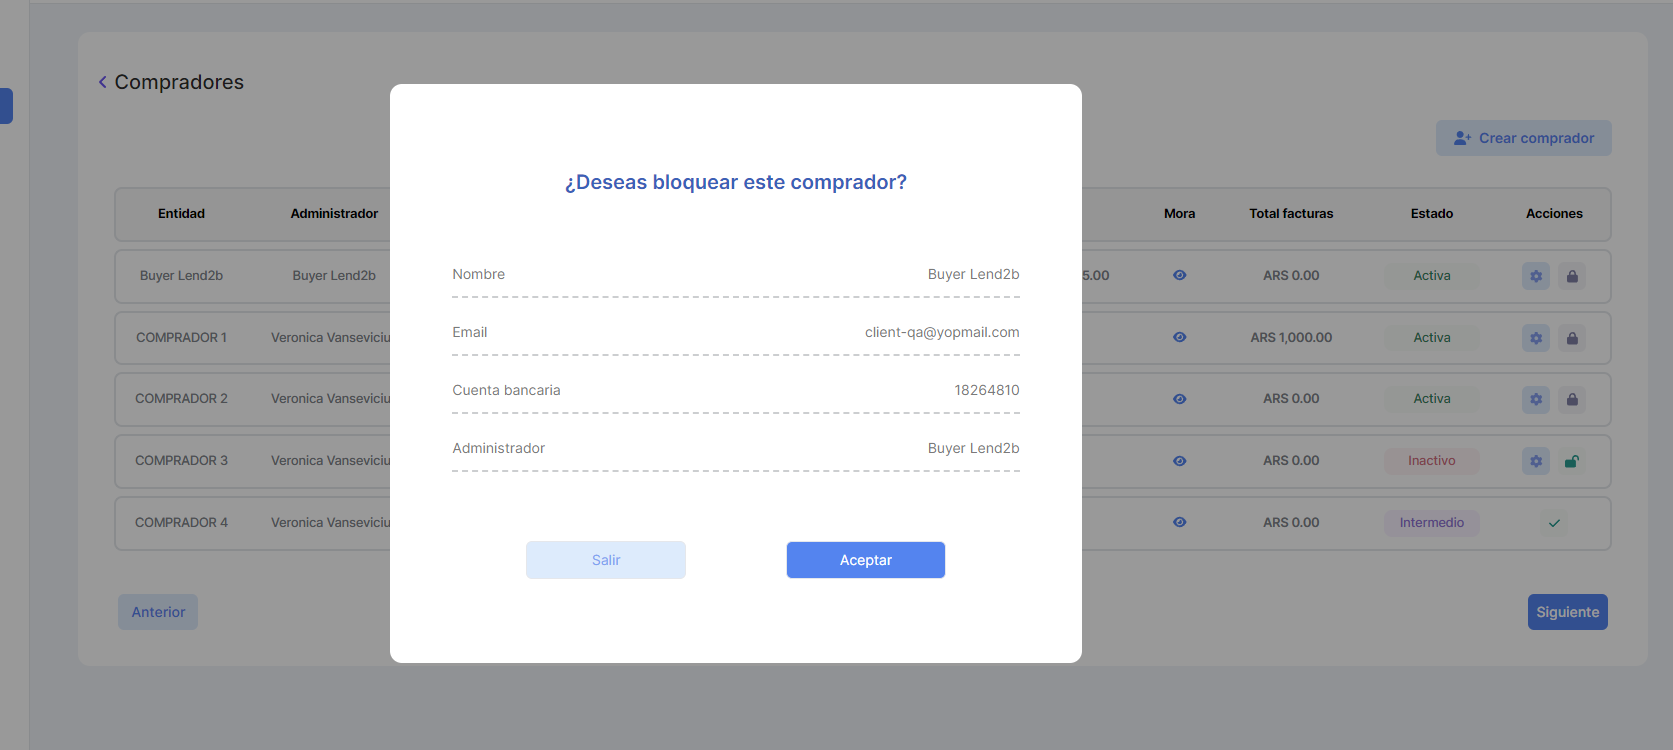Click the back chevron next to Compradores
Screen dimensions: 1673x750
pos(102,82)
